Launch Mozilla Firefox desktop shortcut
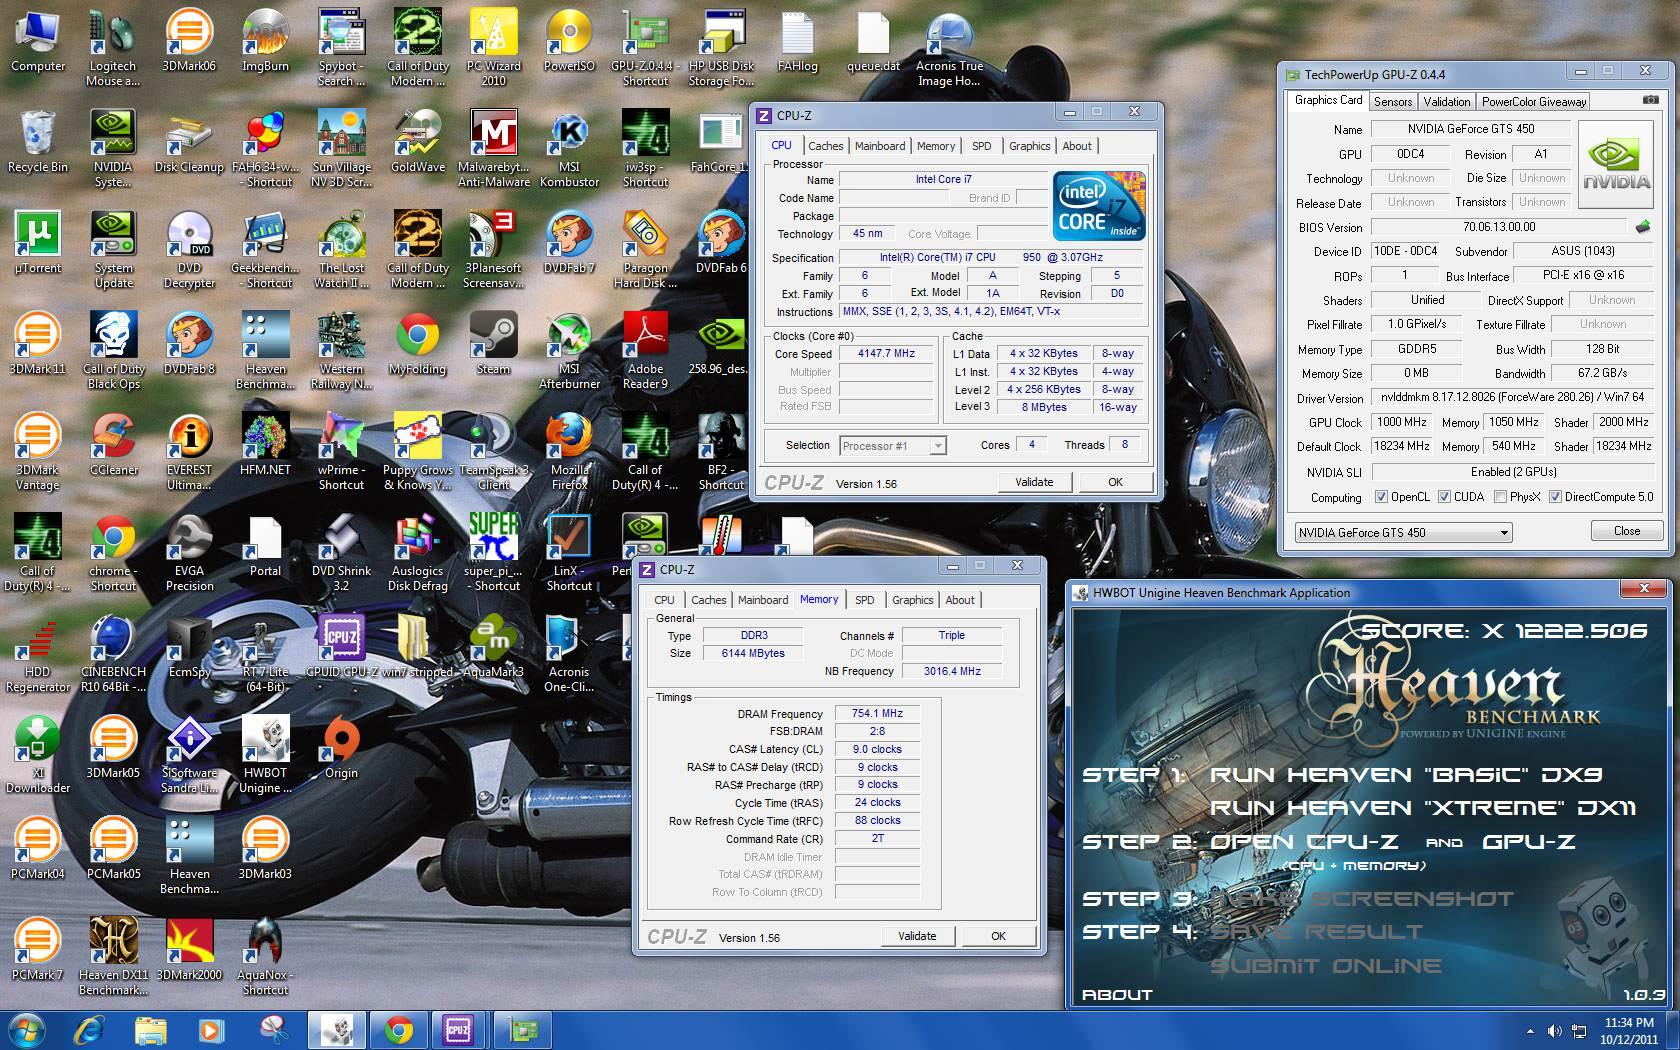The height and width of the screenshot is (1050, 1680). pyautogui.click(x=569, y=452)
